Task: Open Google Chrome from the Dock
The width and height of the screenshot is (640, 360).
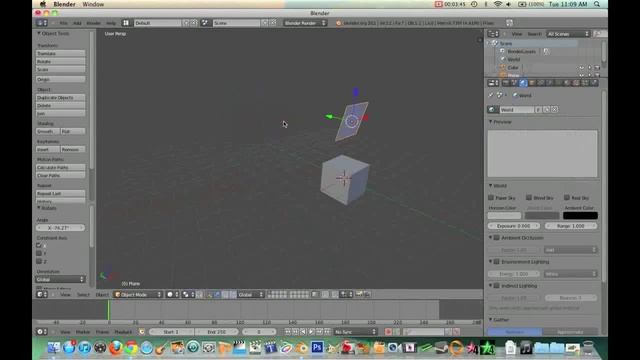Action: [131, 347]
